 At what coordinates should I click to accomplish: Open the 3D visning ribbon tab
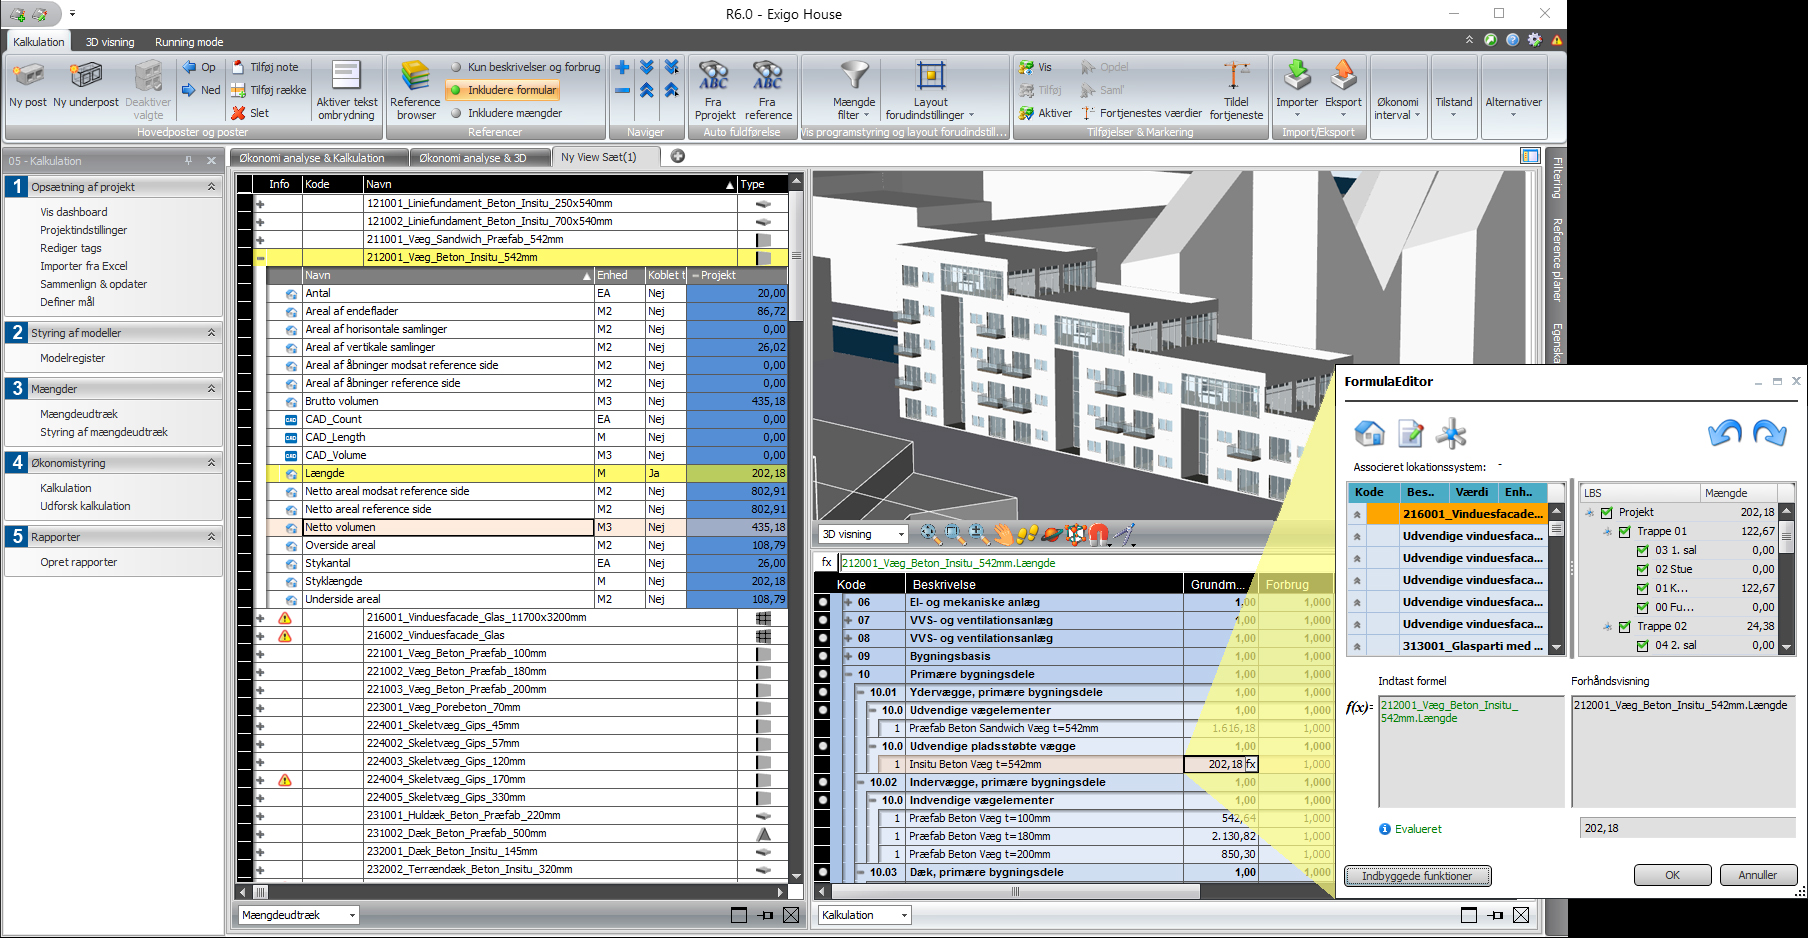[x=109, y=42]
